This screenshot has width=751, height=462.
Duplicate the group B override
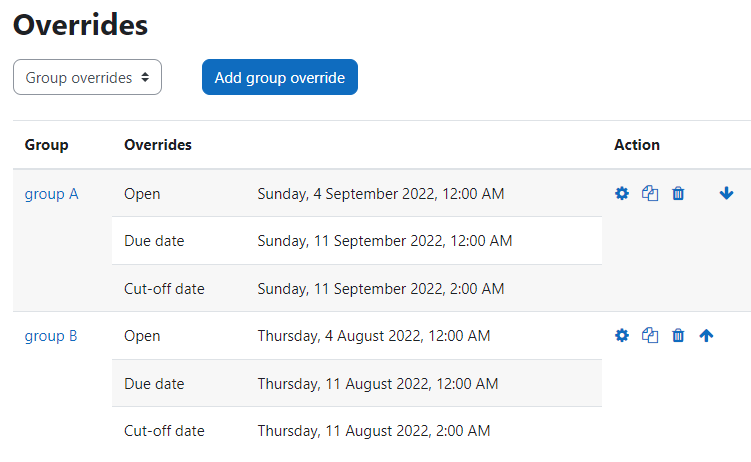coord(650,335)
